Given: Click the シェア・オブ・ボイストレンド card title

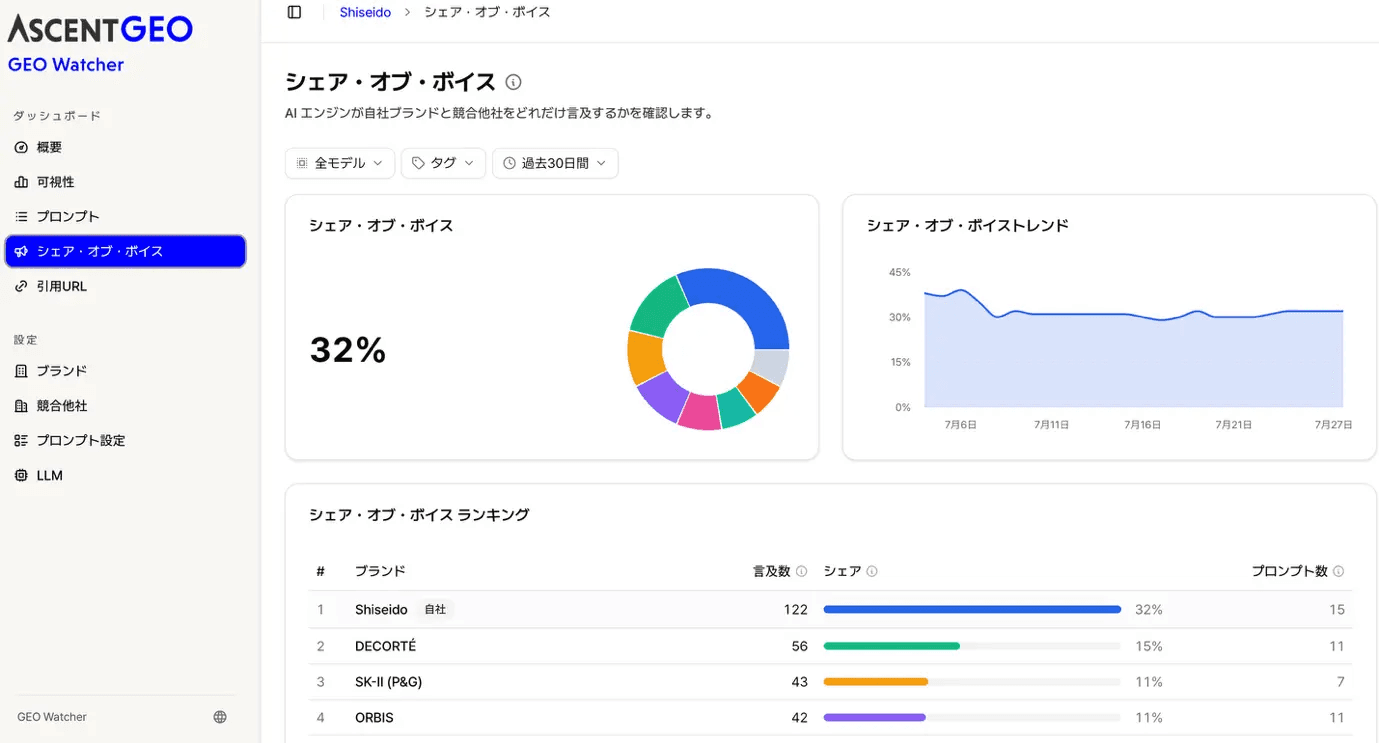Looking at the screenshot, I should (968, 226).
